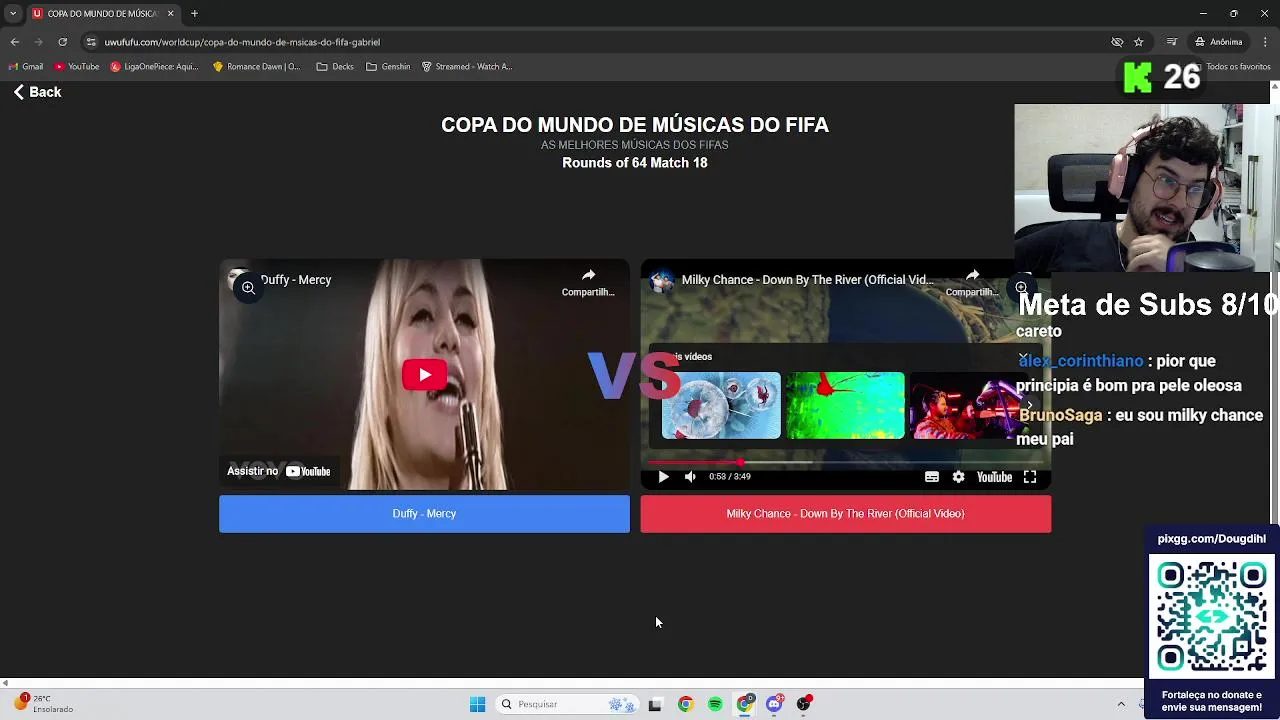Open the Streamed - Watch bookmark
Screen dimensions: 1280x720
tap(467, 67)
